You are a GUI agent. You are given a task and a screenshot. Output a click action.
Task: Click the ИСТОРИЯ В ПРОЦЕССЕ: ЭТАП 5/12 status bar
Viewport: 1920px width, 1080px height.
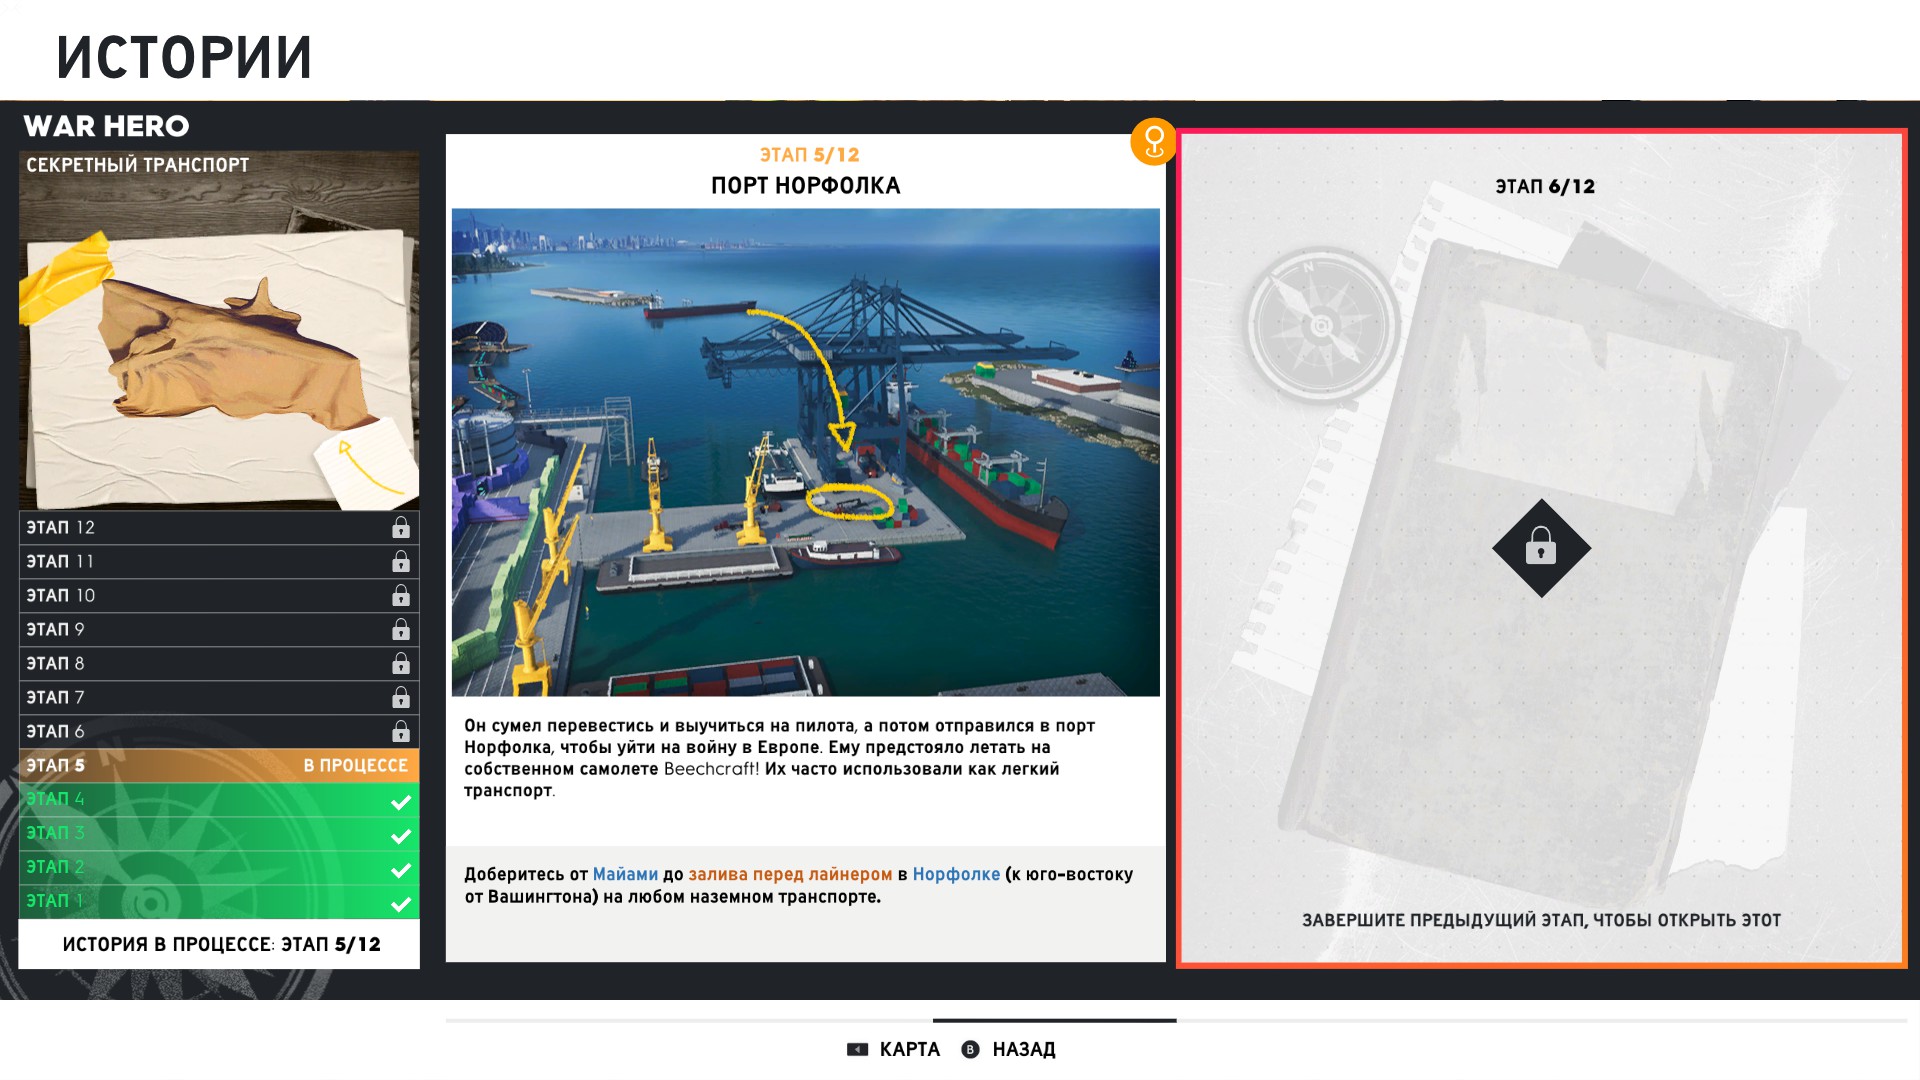pos(219,944)
